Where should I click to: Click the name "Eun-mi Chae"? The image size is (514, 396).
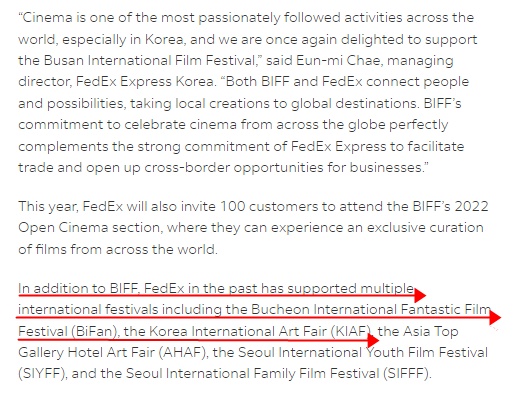[x=339, y=61]
